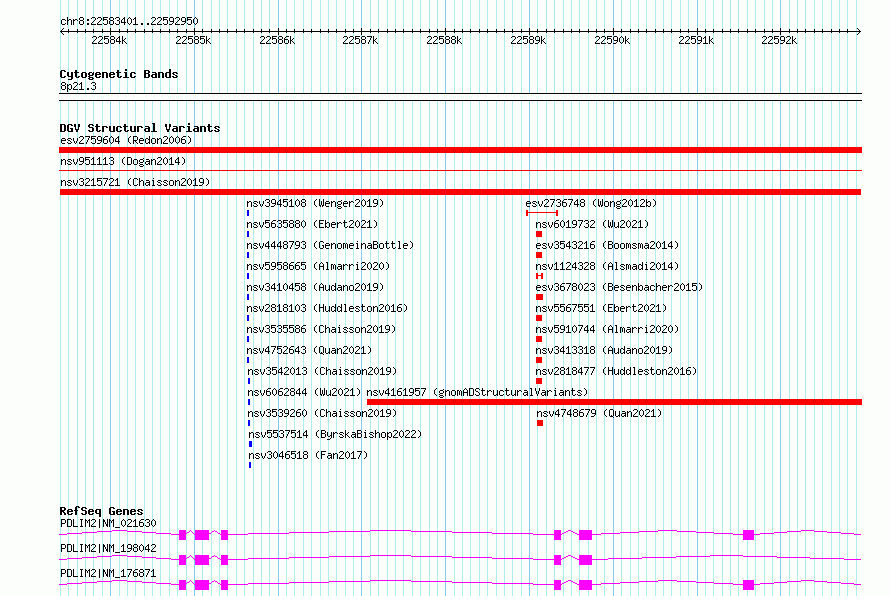Click the nsv951113 (Dogan2014) label
This screenshot has height=596, width=890.
[123, 161]
